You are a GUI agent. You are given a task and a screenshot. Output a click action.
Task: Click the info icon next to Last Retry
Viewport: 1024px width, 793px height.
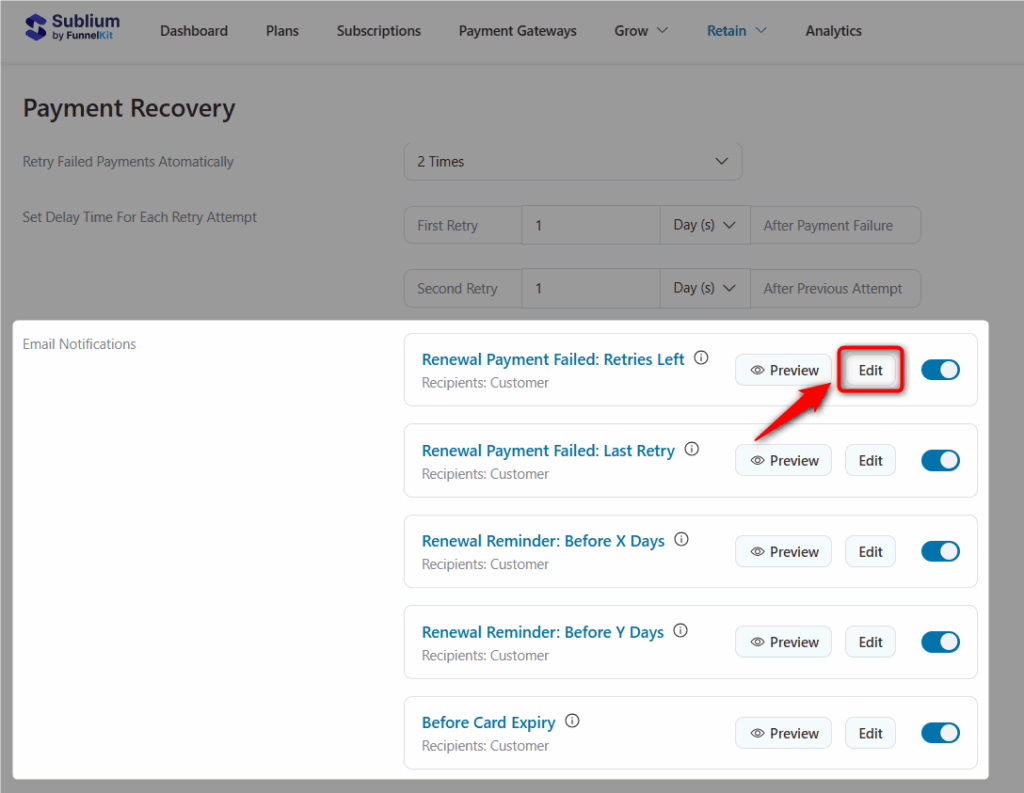click(x=692, y=448)
